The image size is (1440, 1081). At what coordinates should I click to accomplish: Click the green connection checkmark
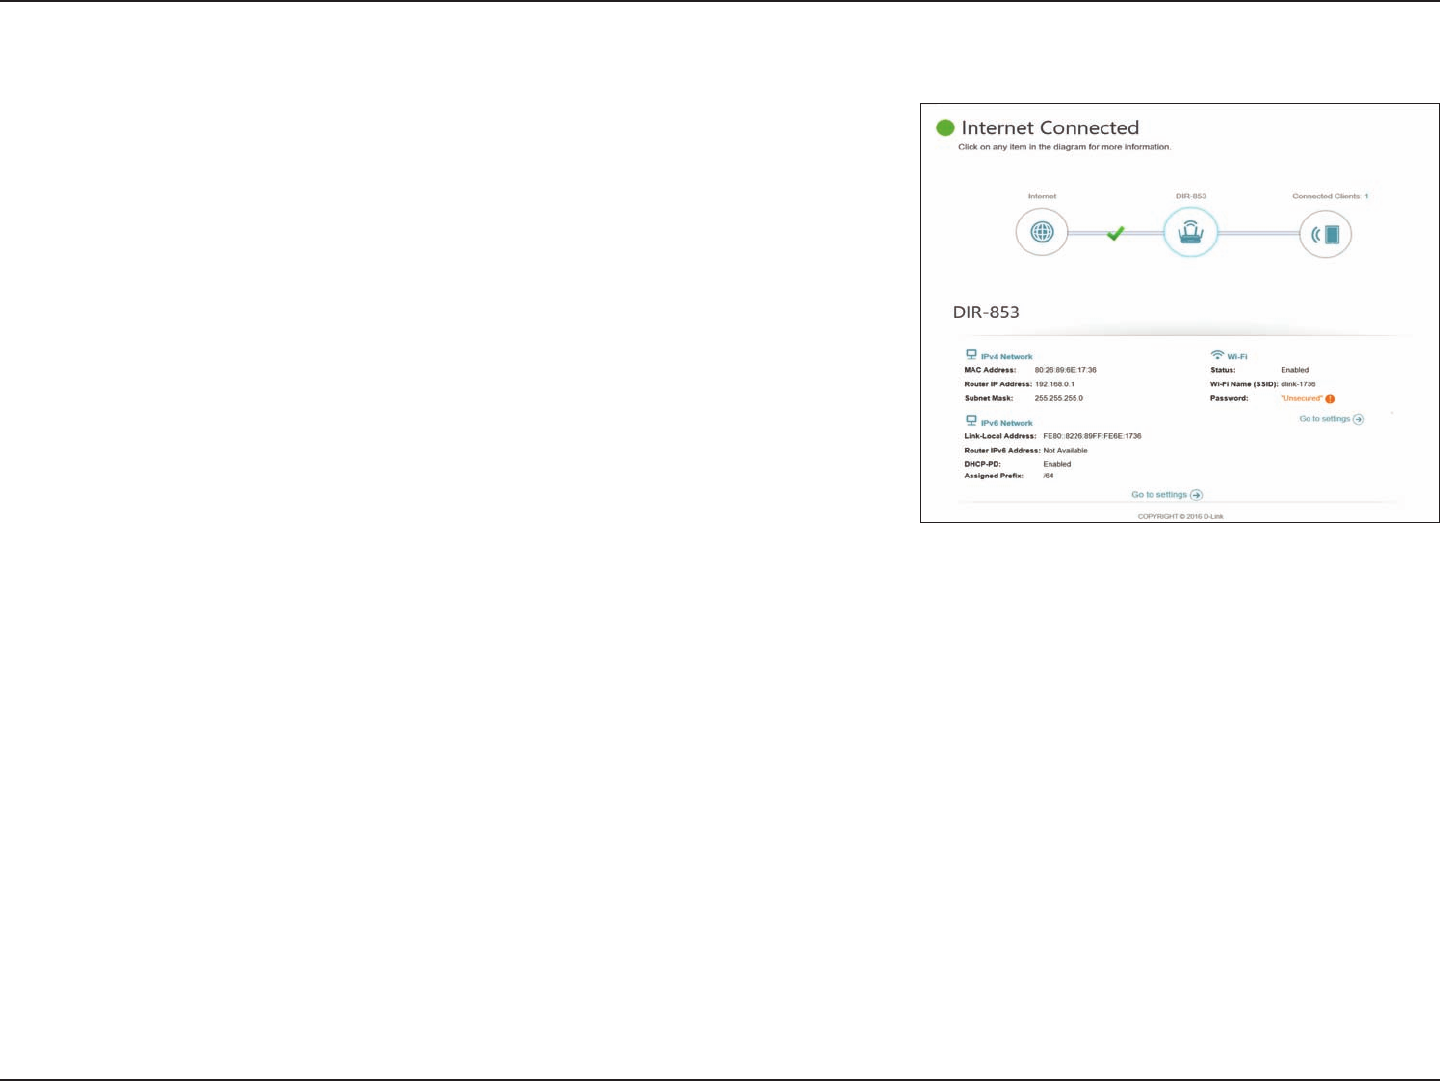(1116, 233)
